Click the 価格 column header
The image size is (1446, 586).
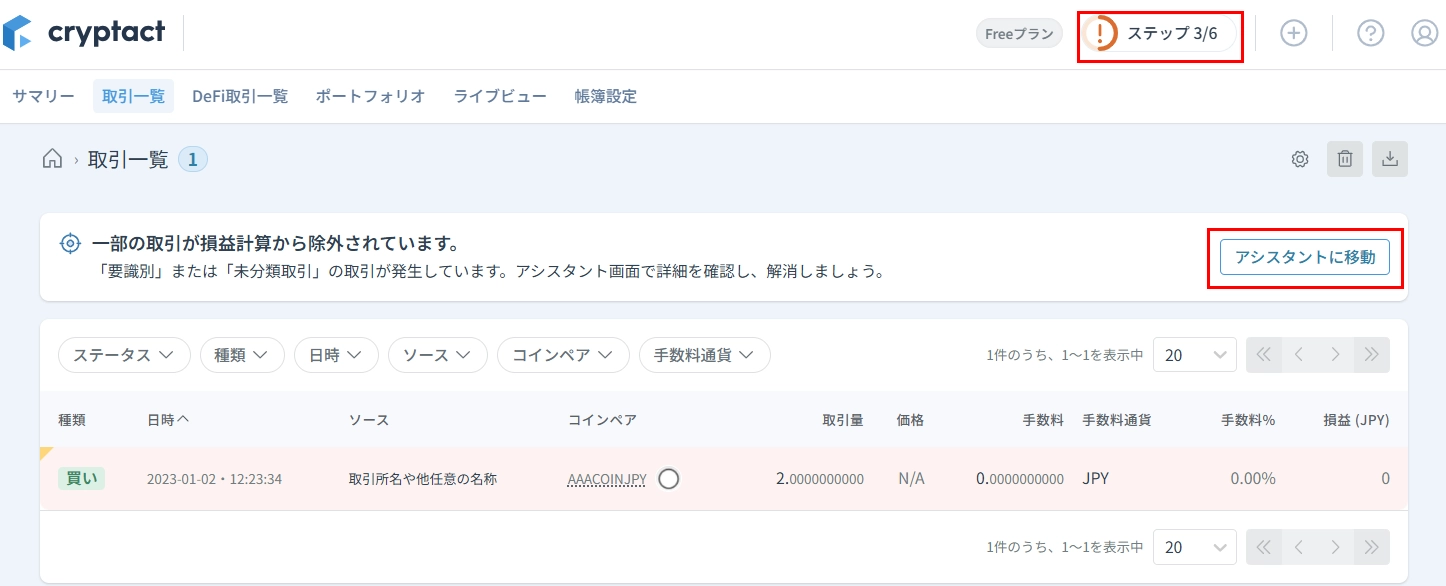point(911,420)
